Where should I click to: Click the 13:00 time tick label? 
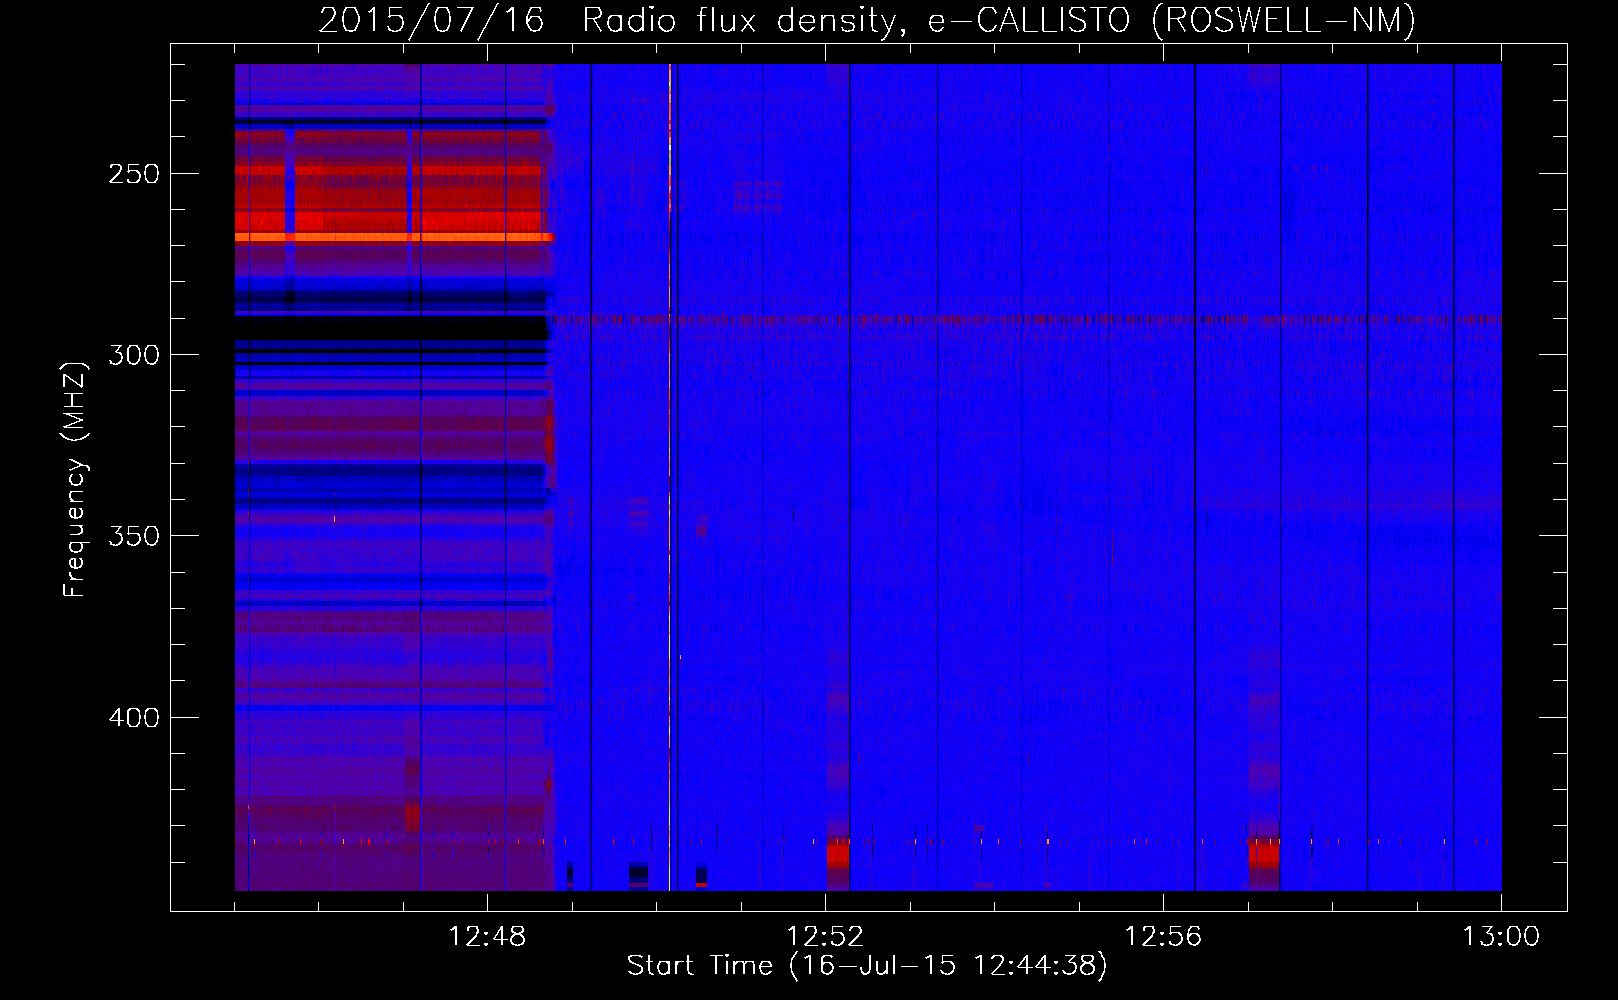(1501, 937)
